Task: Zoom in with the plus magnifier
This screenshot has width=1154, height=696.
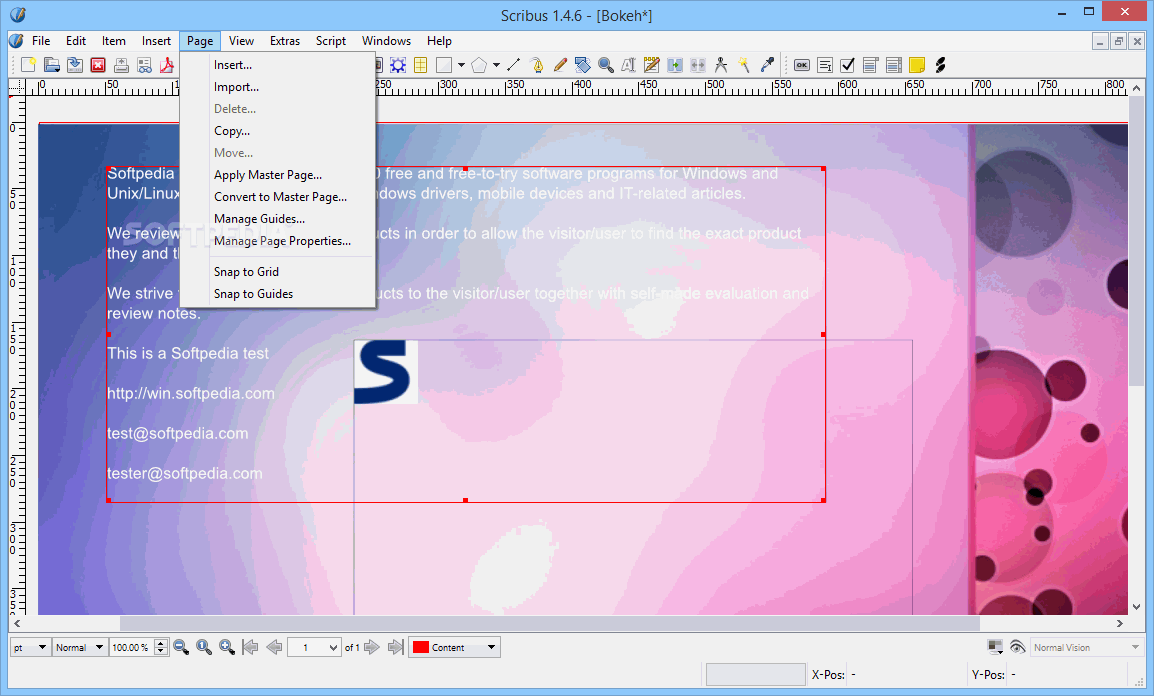Action: click(x=227, y=647)
